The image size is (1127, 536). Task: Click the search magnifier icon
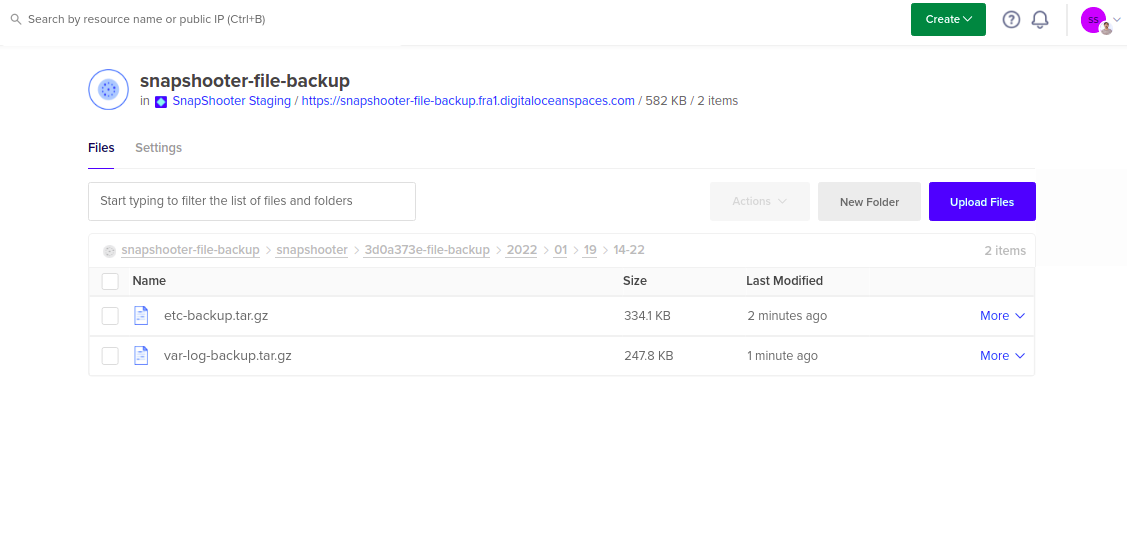coord(16,19)
